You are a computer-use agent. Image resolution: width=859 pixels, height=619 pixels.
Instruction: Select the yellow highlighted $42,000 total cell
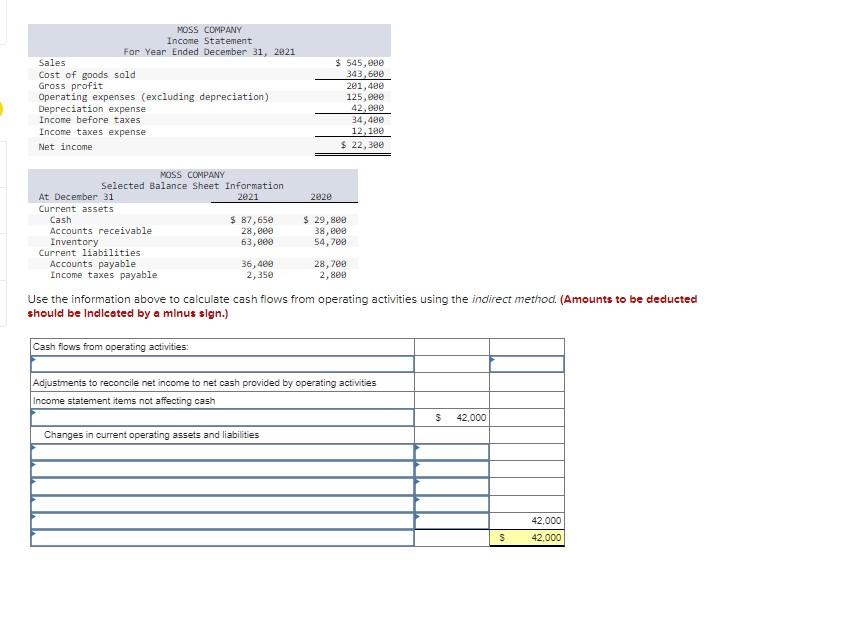pos(535,537)
